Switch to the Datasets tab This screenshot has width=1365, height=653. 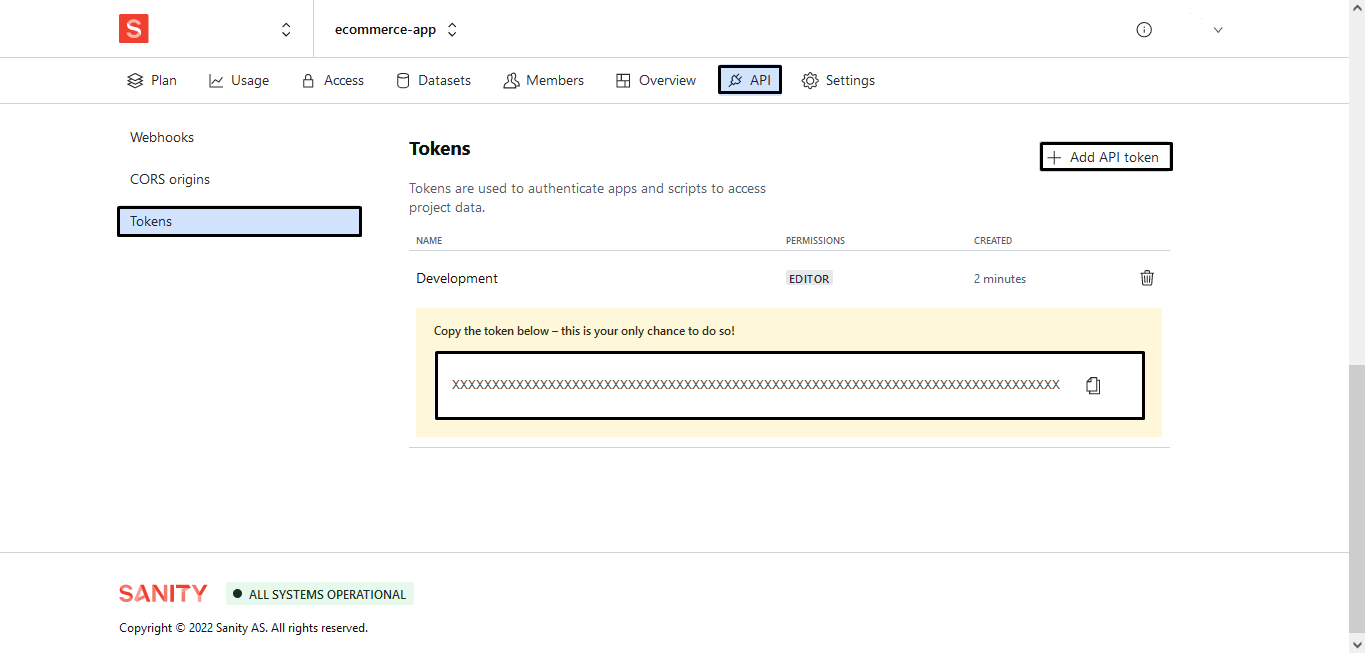[x=433, y=80]
